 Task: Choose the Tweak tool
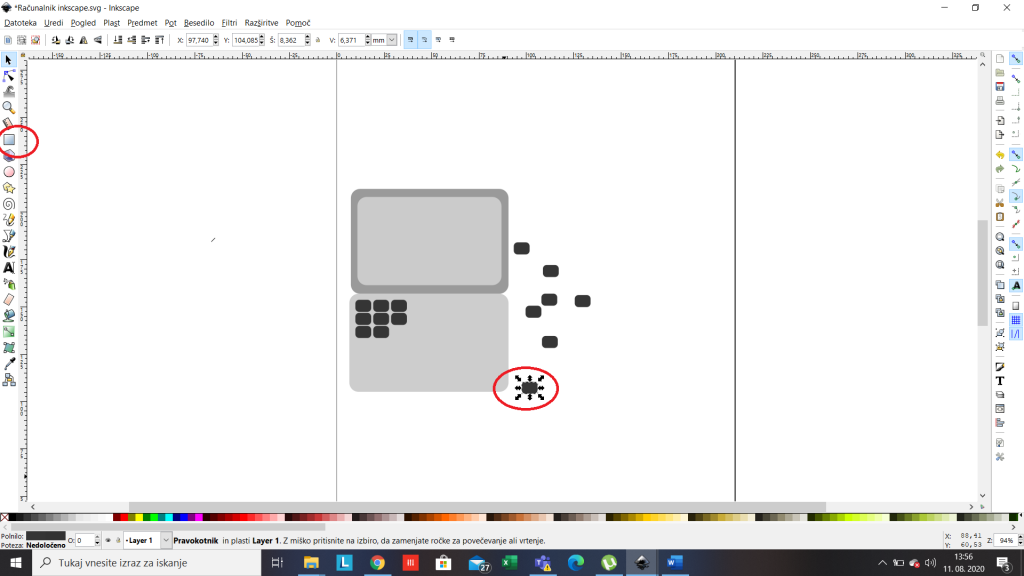click(x=8, y=92)
